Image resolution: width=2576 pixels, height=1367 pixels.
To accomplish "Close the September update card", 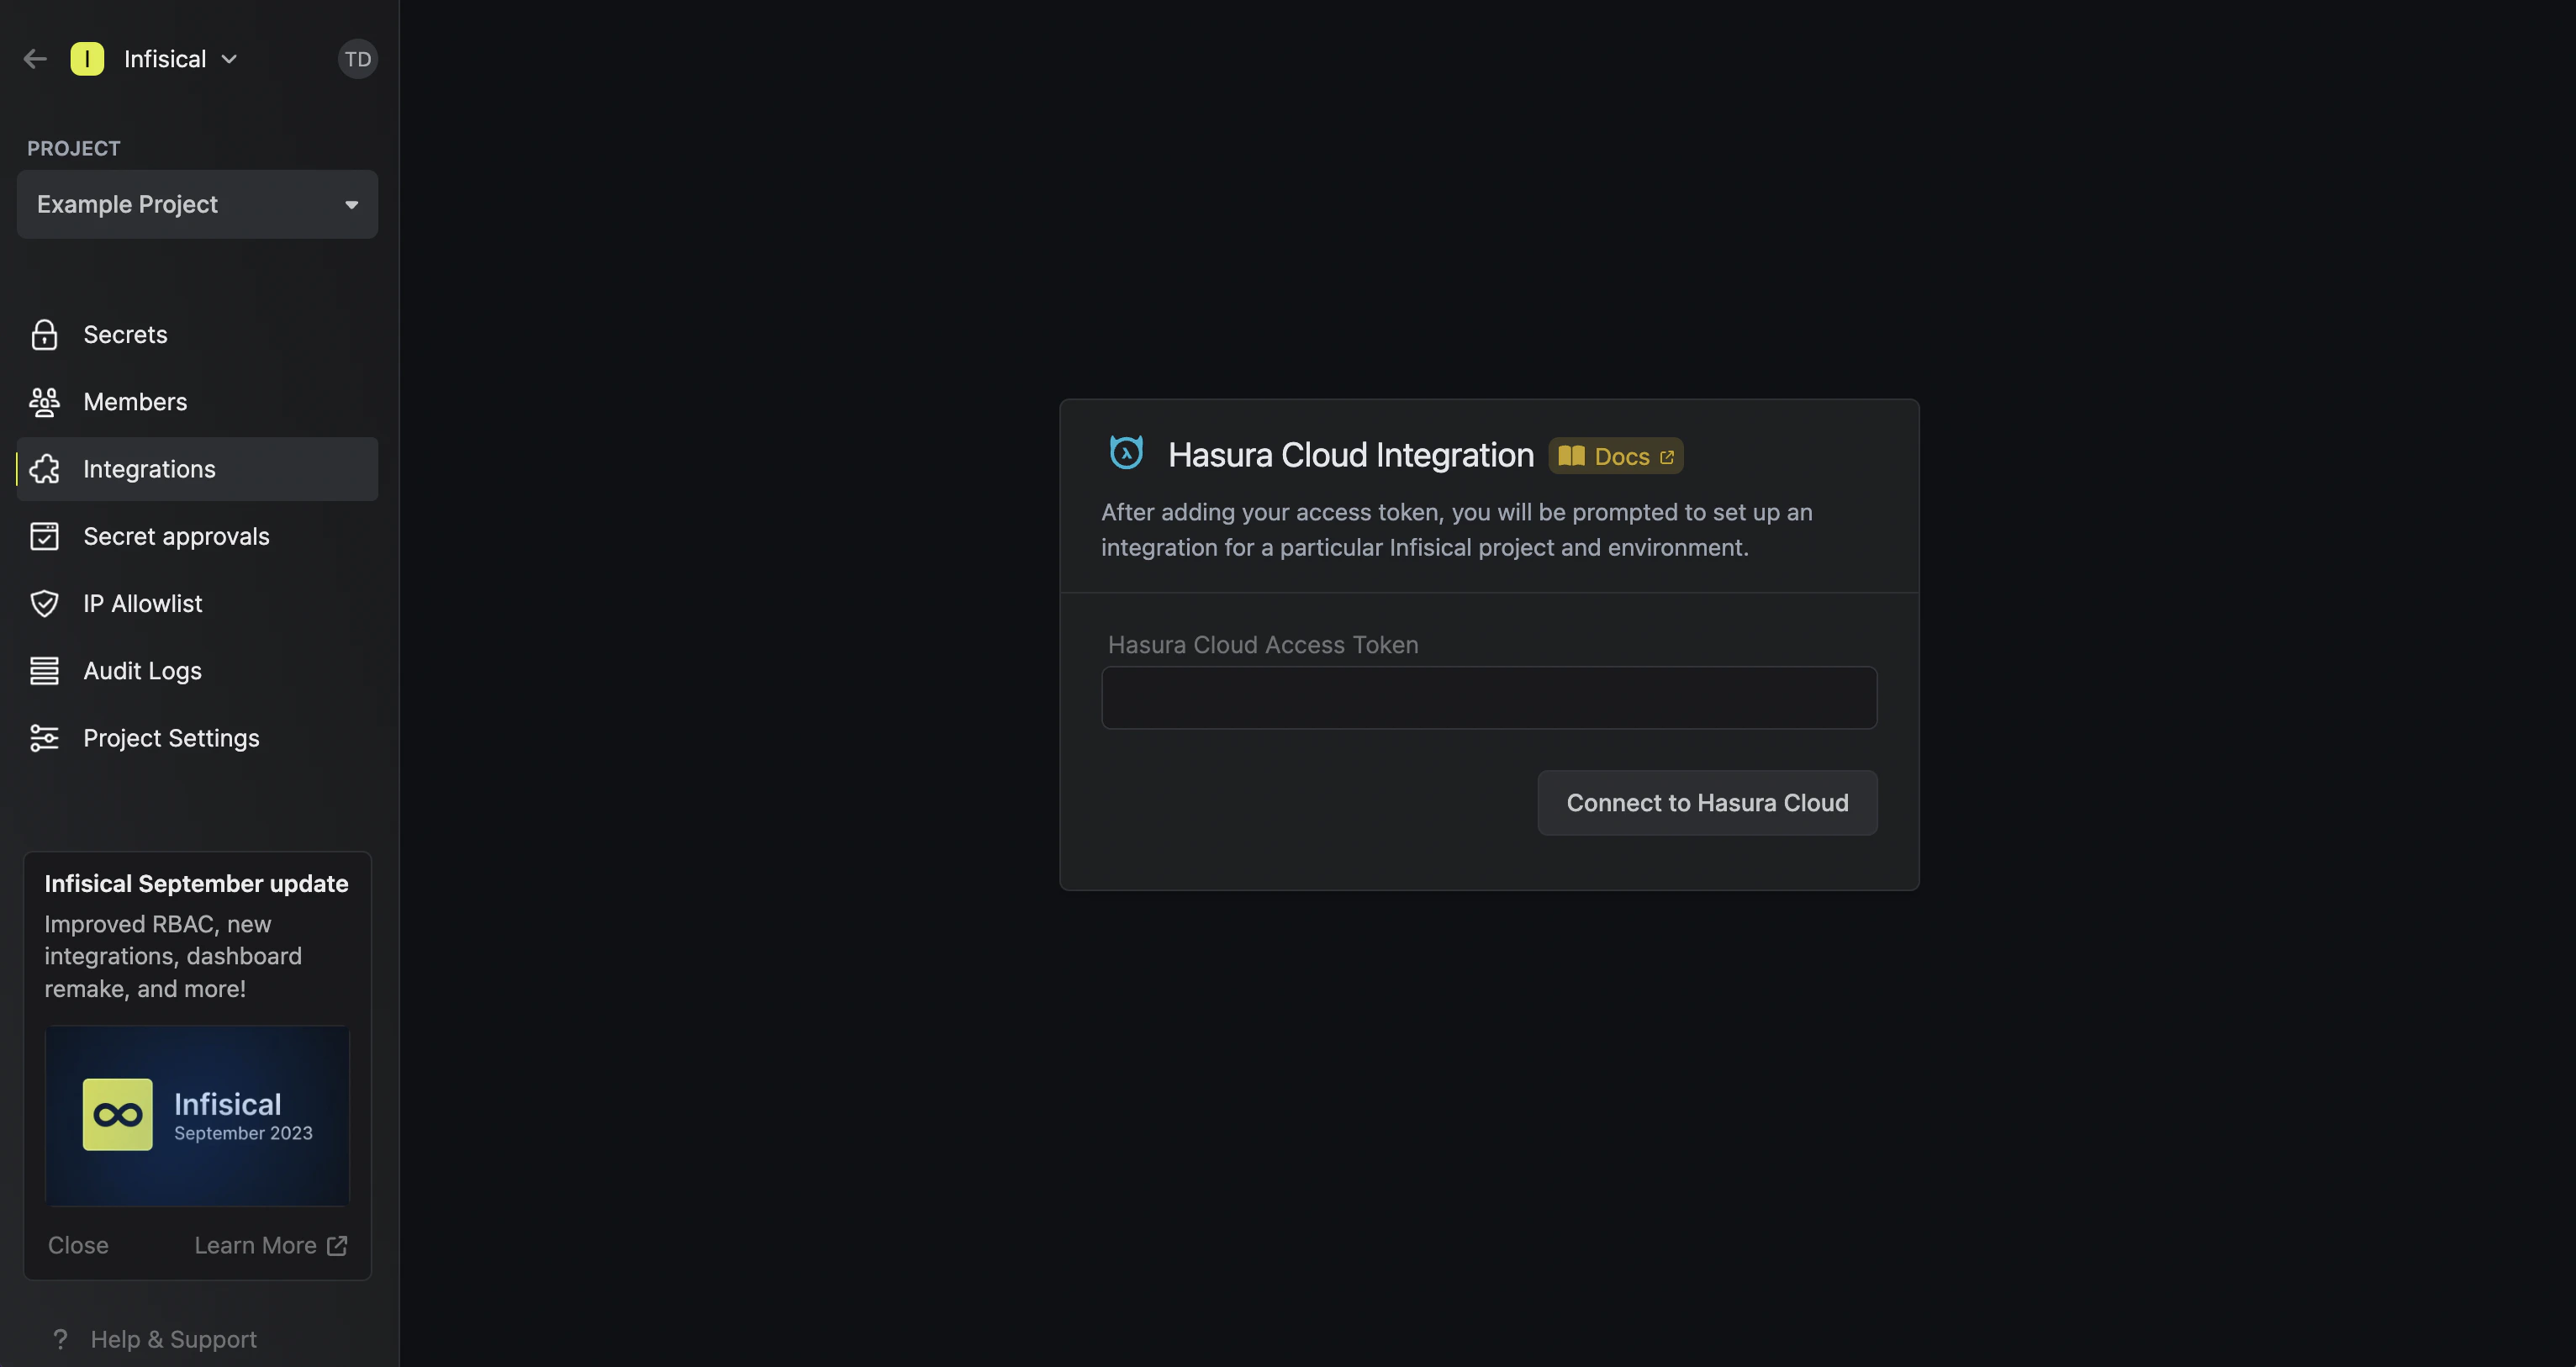I will (x=78, y=1245).
